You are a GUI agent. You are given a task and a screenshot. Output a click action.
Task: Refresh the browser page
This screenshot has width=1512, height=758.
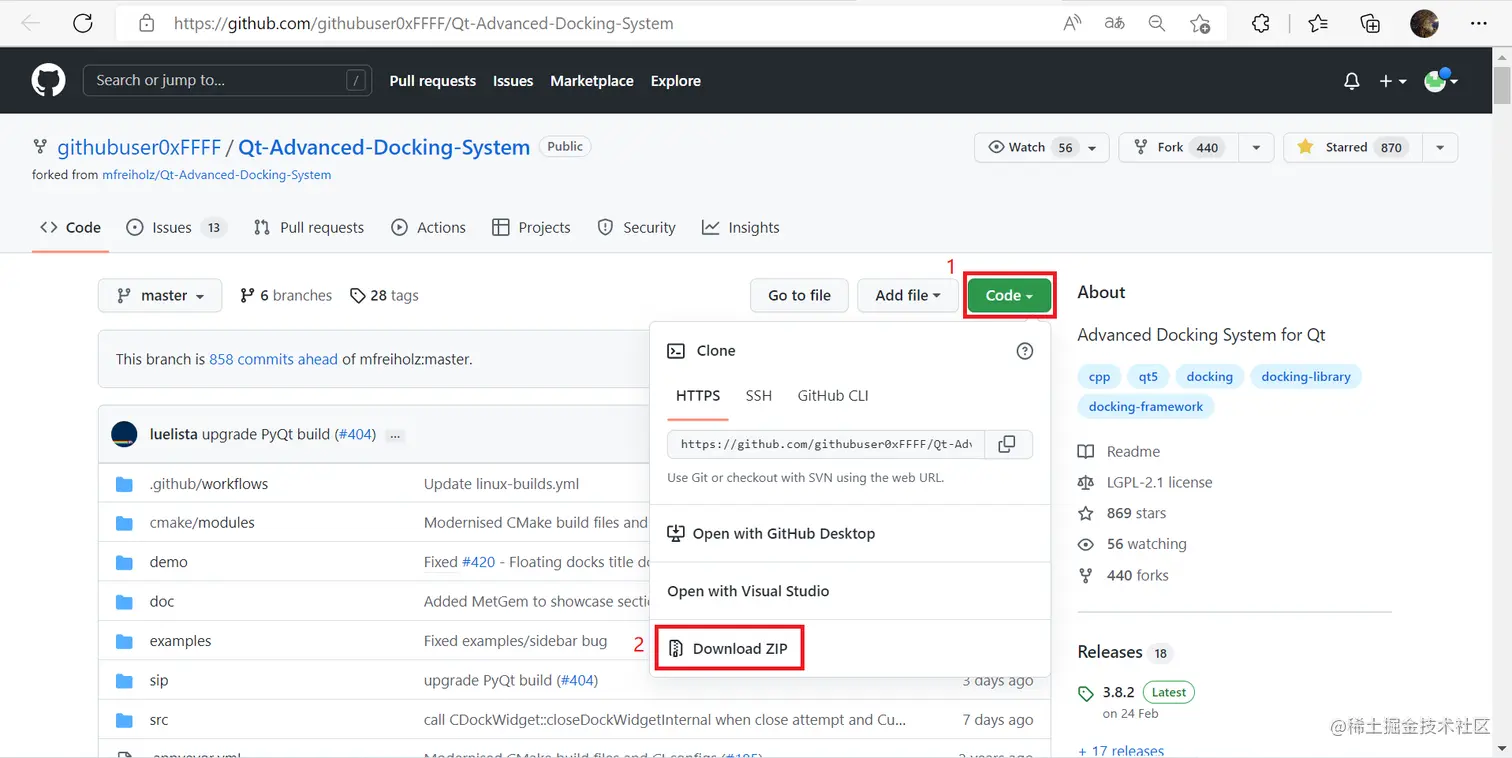[82, 23]
